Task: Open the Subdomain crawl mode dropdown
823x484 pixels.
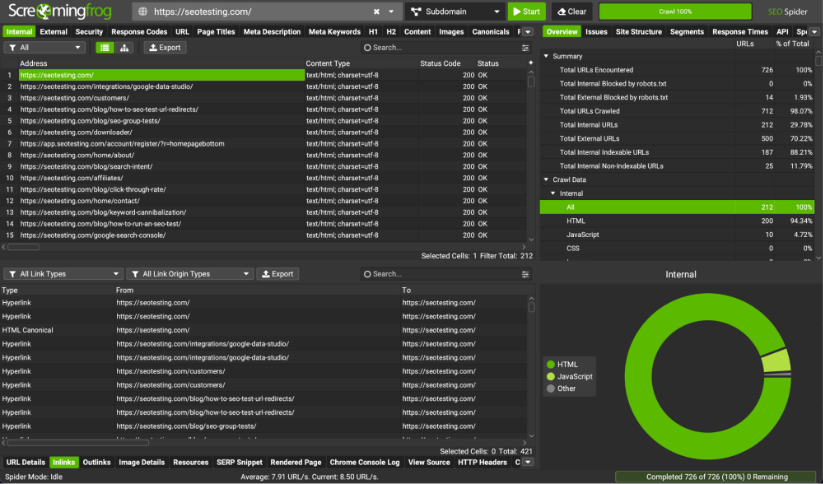Action: click(x=453, y=12)
